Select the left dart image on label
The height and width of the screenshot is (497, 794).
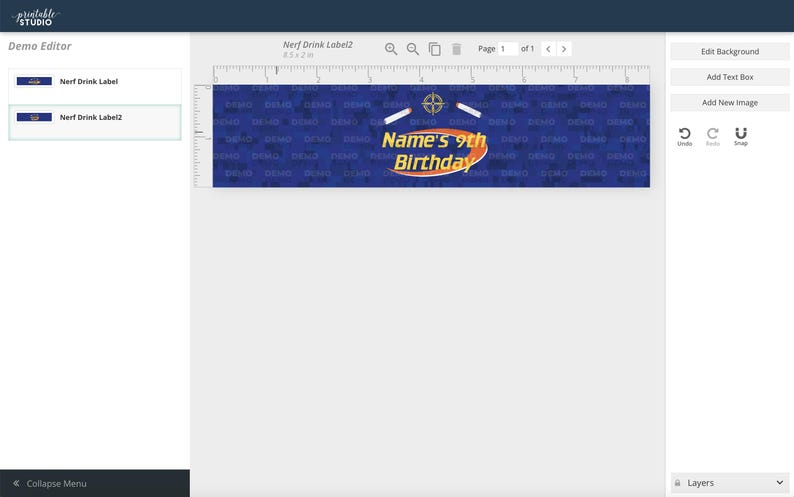coord(398,116)
